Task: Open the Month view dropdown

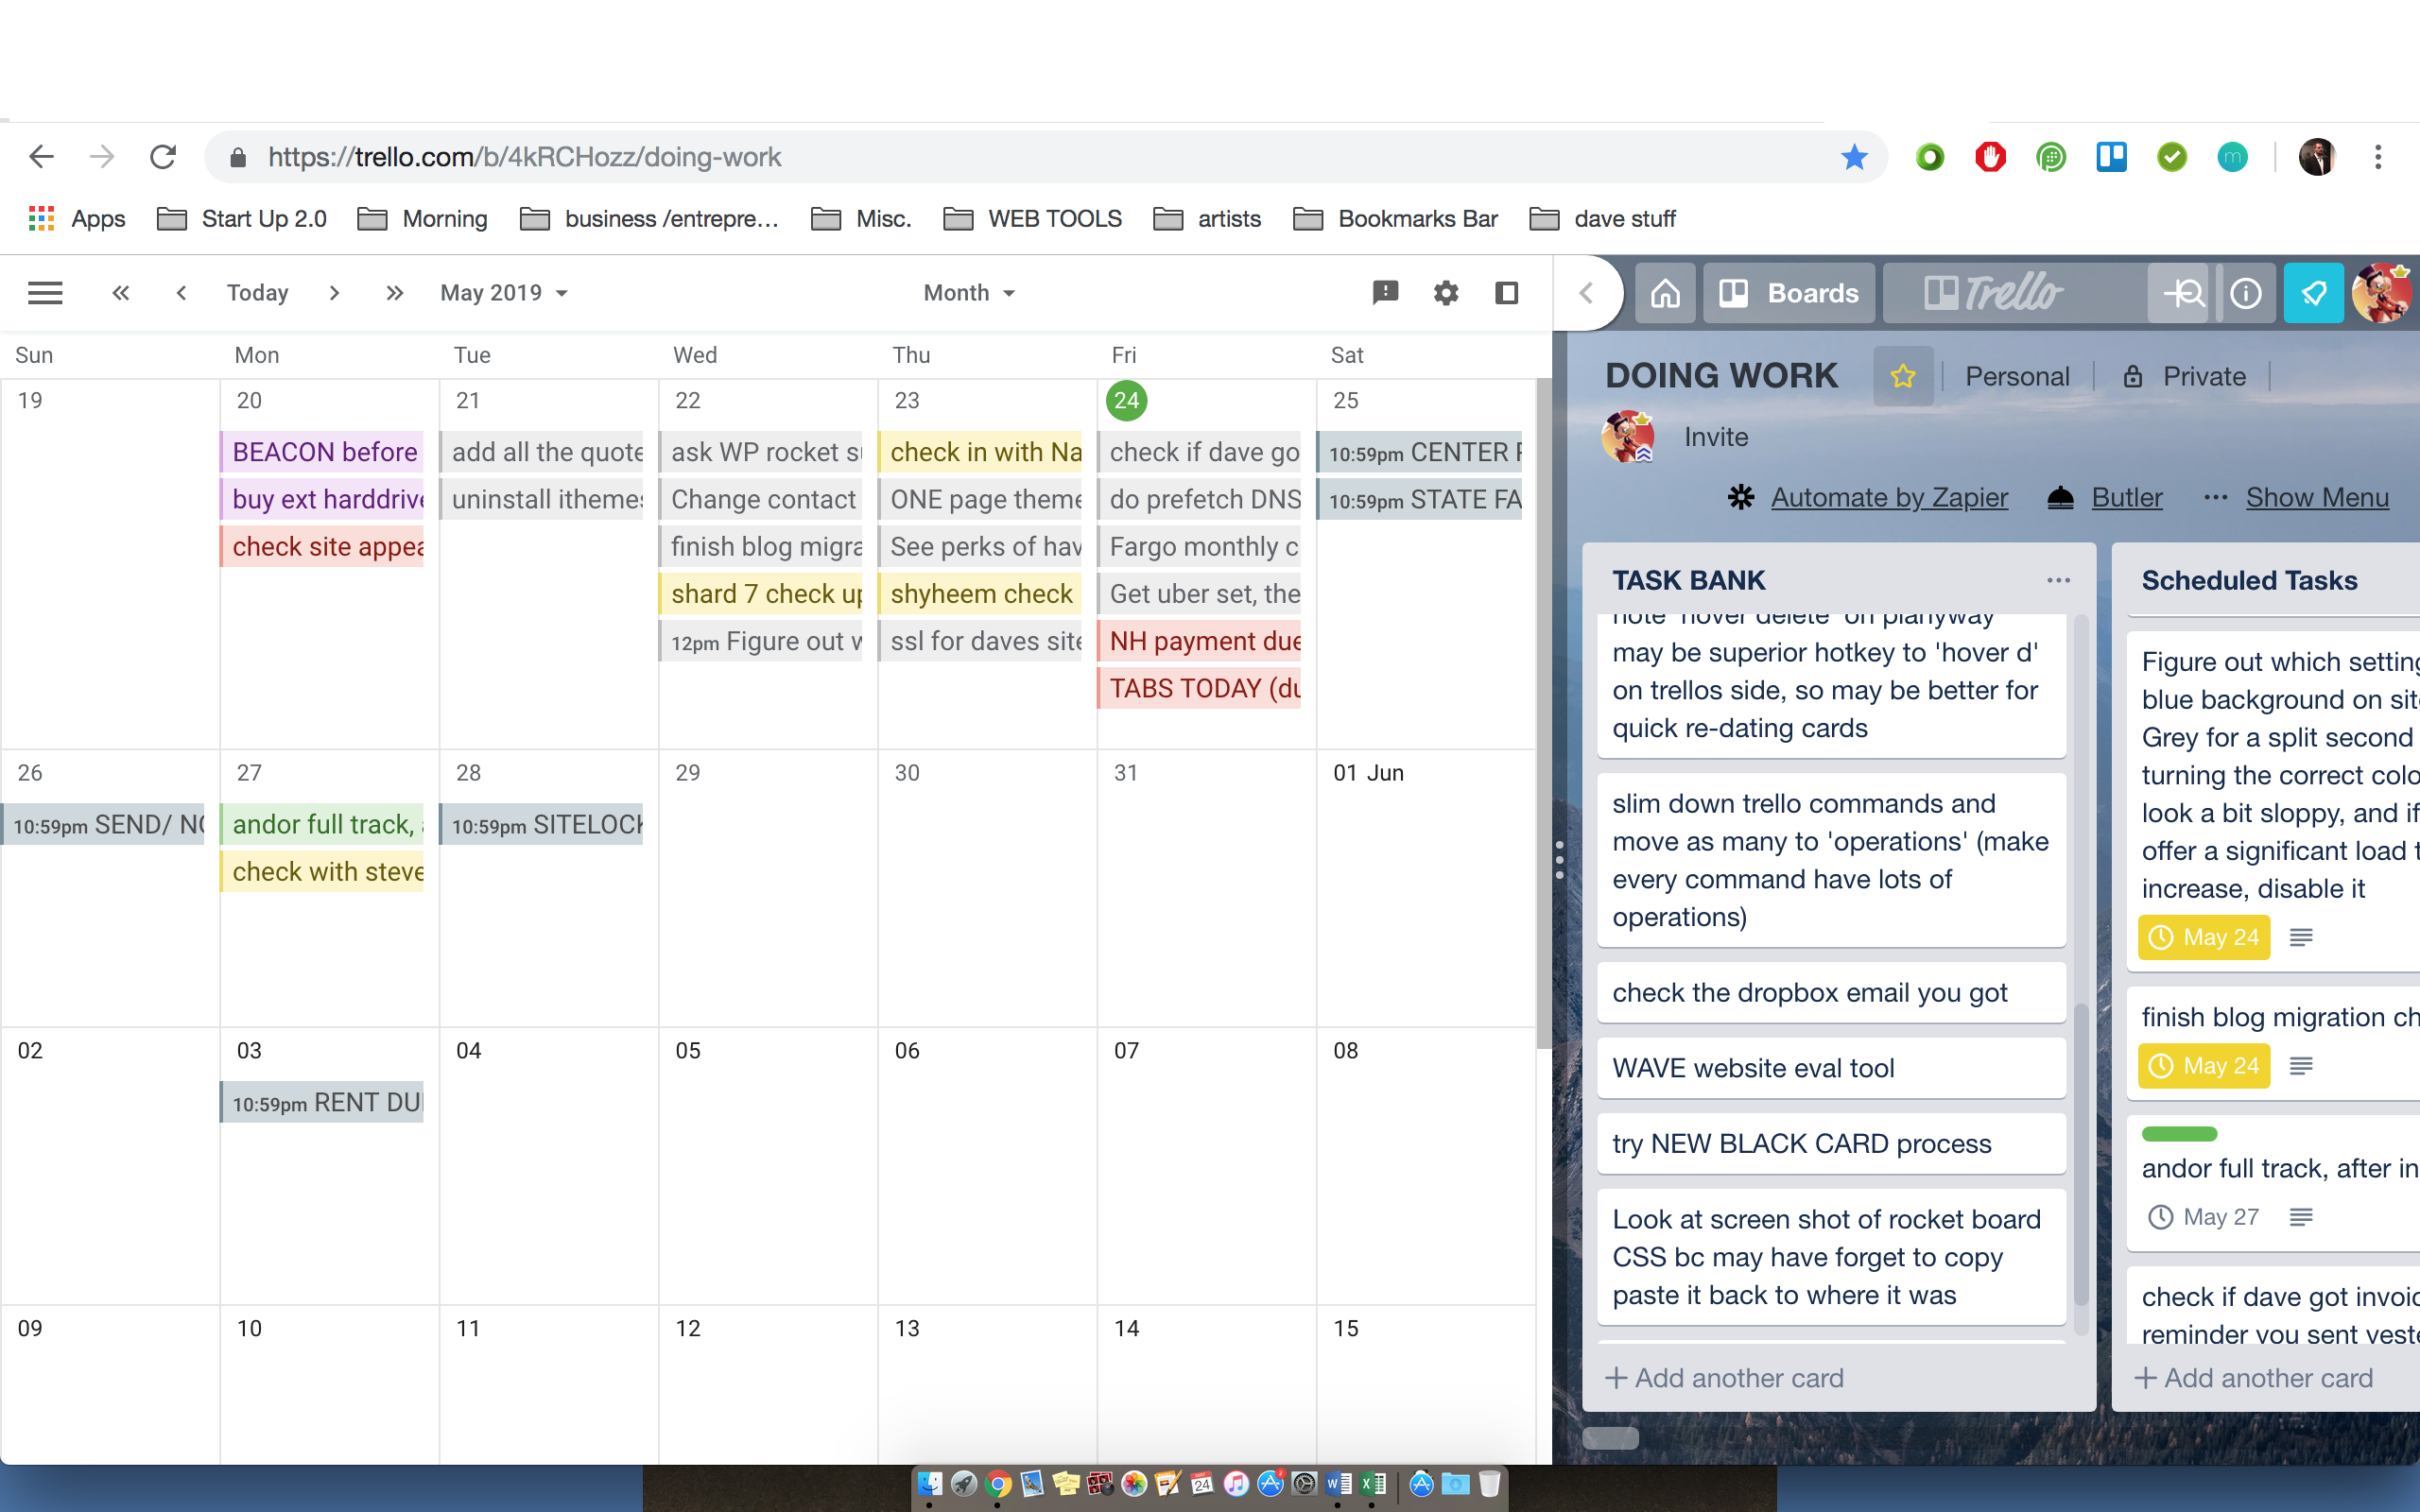Action: [x=969, y=293]
